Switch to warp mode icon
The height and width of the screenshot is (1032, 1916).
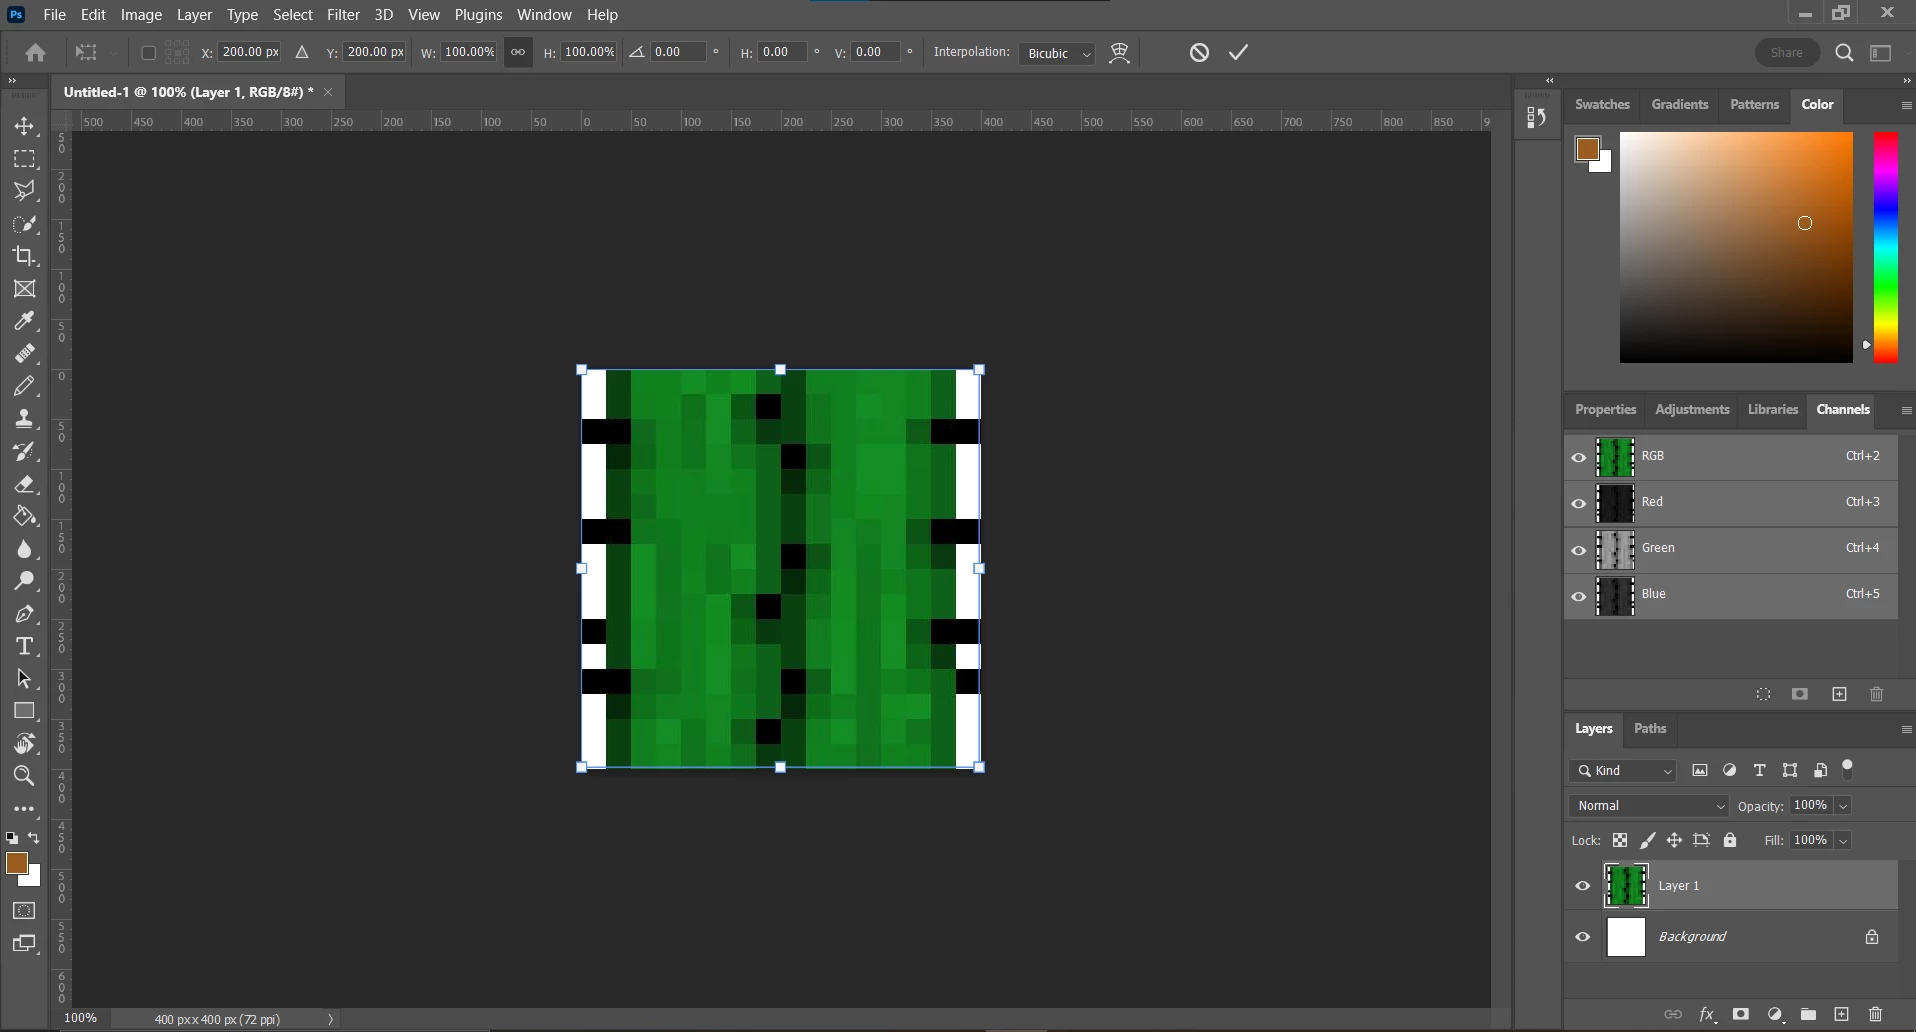tap(1120, 53)
